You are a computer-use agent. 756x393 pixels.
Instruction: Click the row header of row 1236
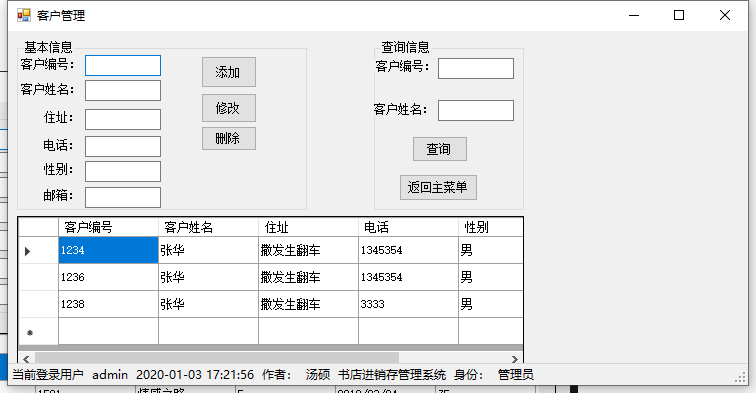click(x=39, y=277)
